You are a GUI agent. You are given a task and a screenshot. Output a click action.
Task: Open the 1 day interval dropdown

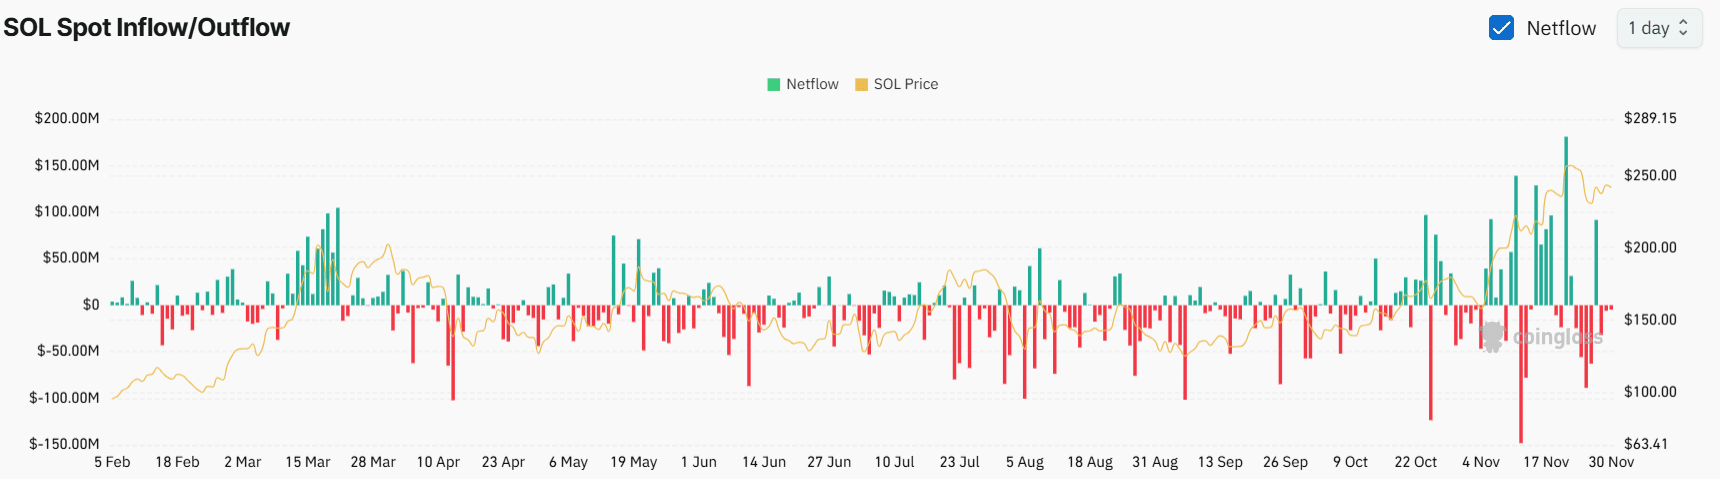(1659, 28)
